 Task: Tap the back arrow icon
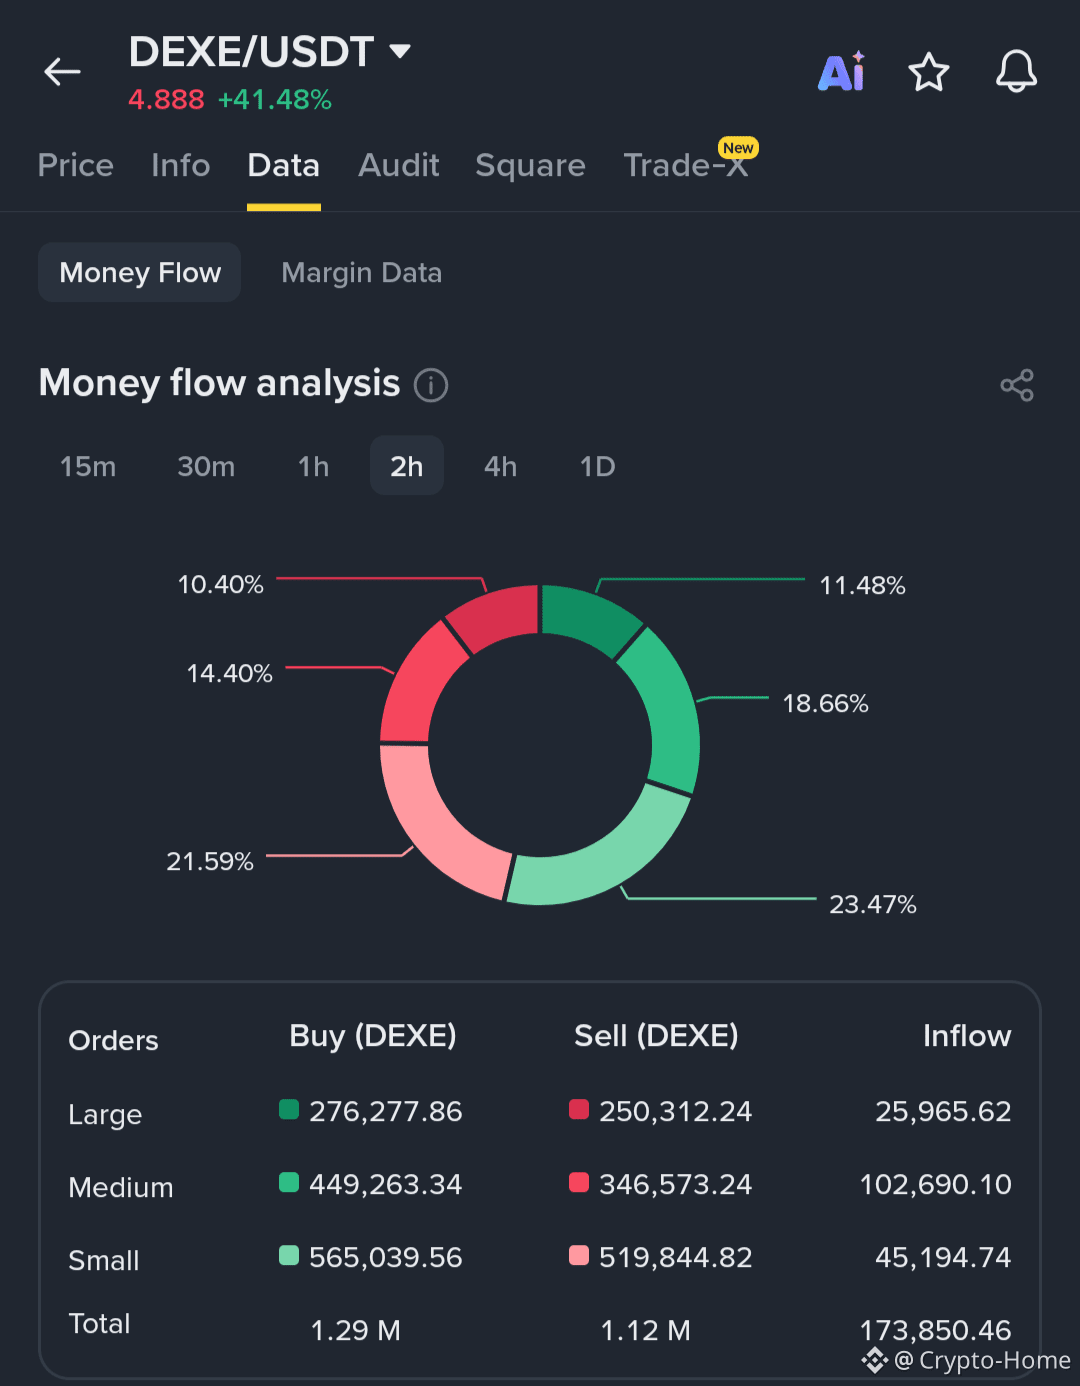click(x=62, y=72)
